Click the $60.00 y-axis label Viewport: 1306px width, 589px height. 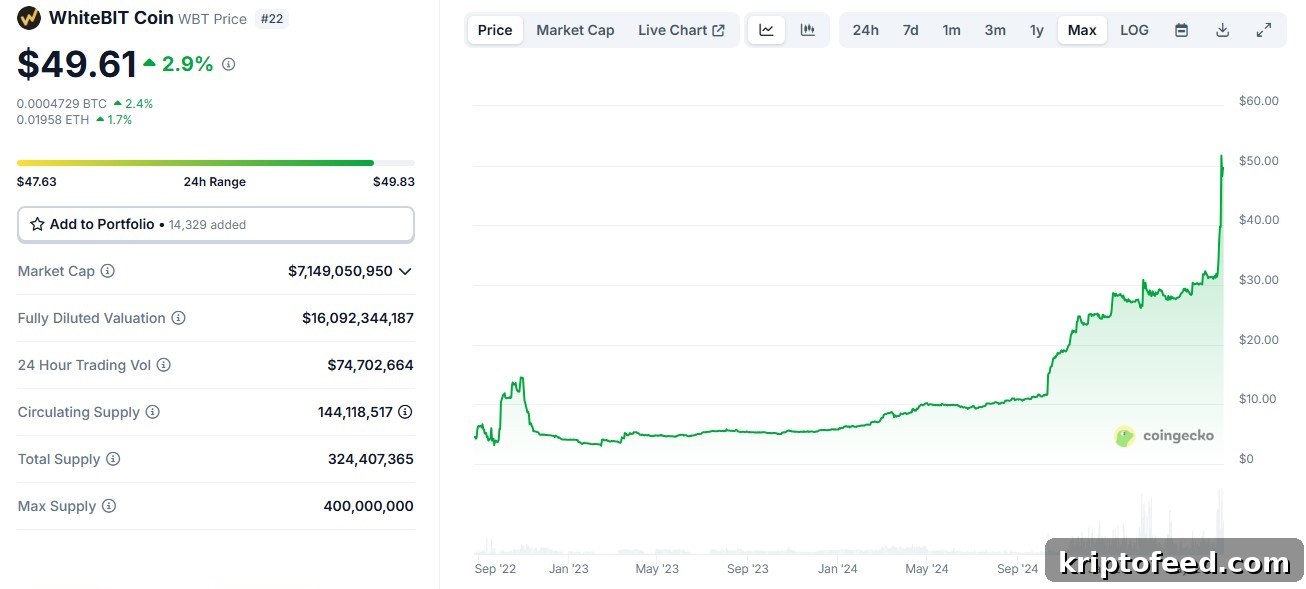pos(1259,100)
